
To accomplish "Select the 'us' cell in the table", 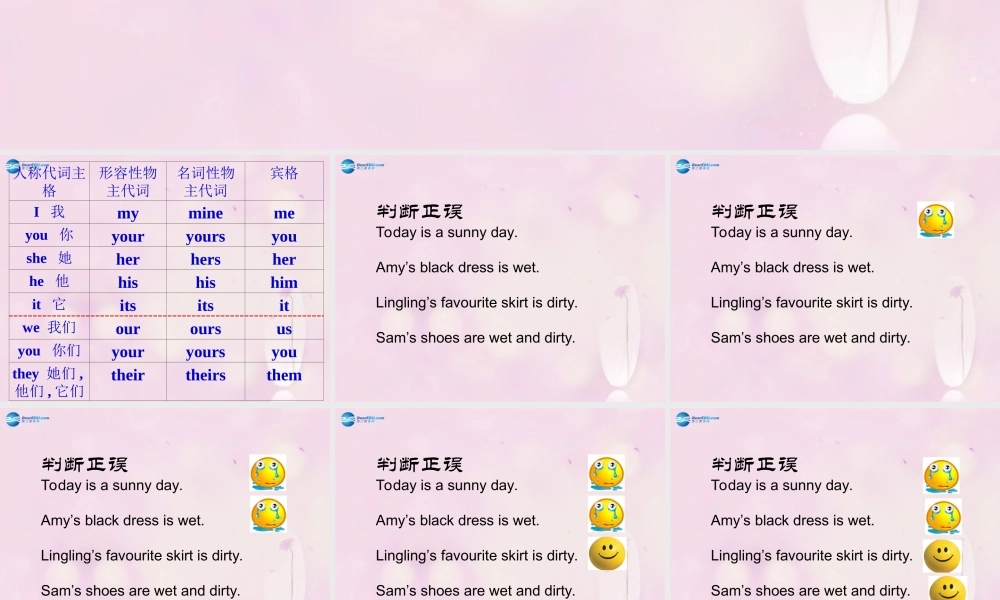I will [x=284, y=329].
